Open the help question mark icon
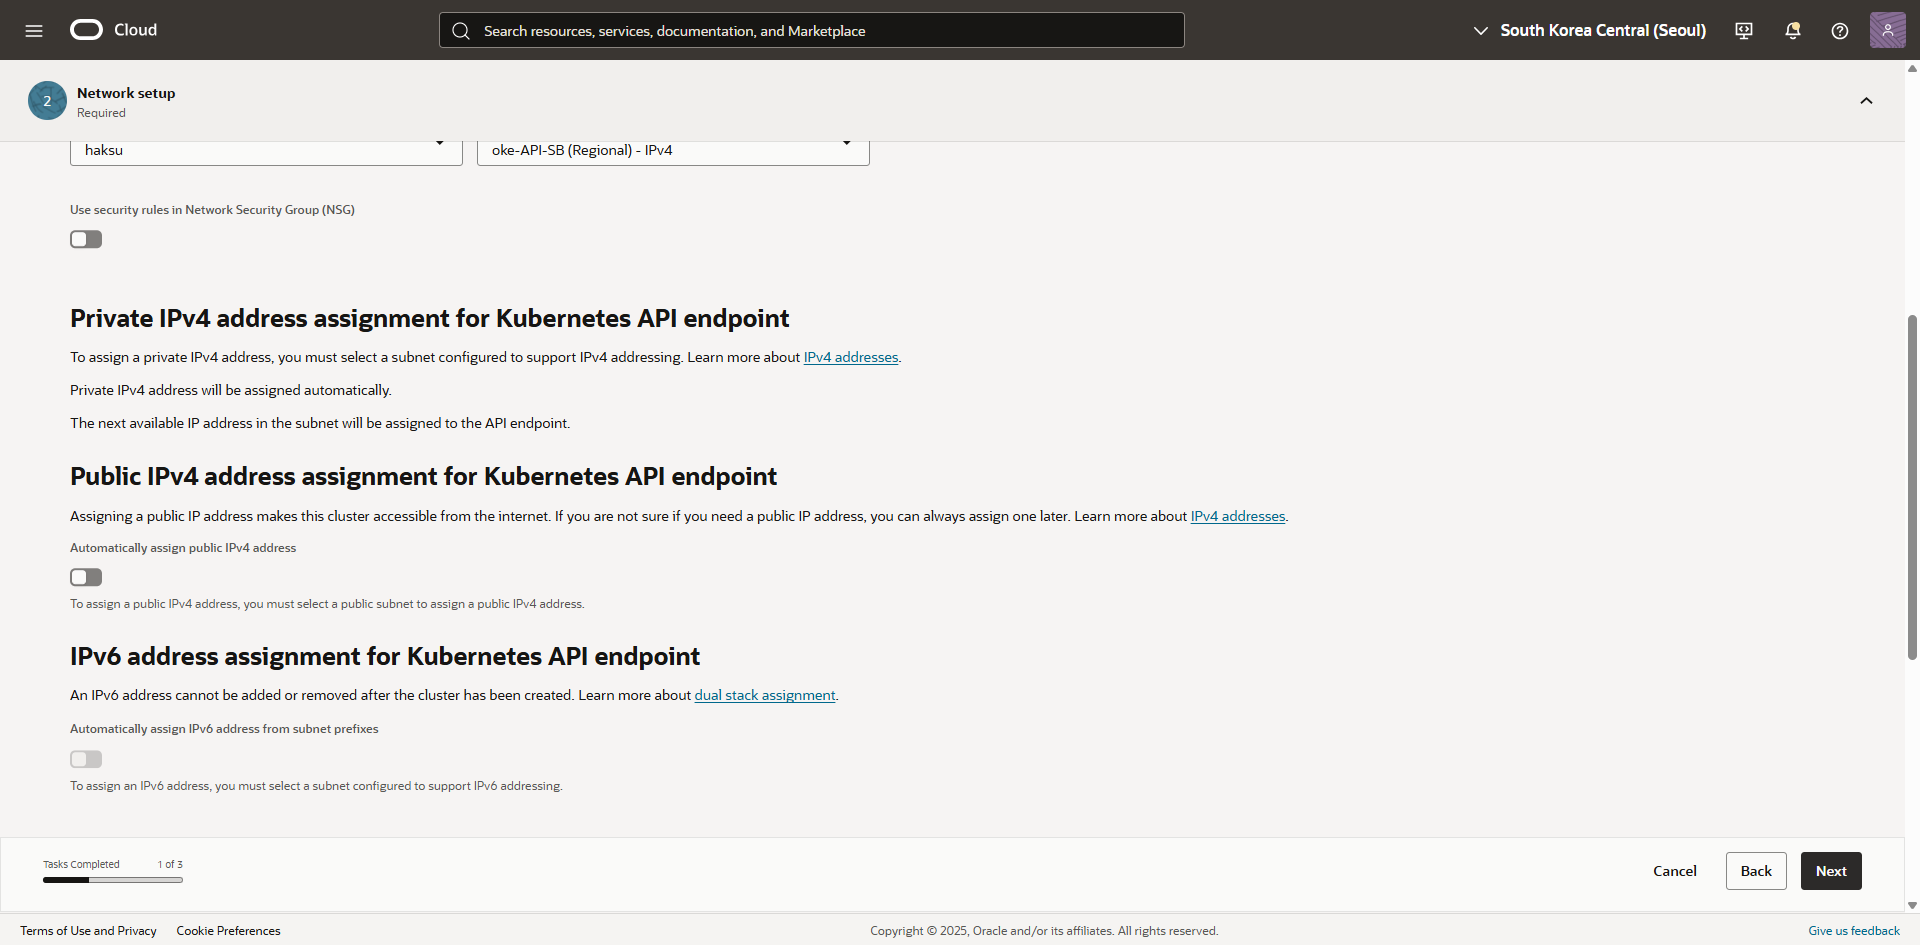 click(x=1839, y=31)
